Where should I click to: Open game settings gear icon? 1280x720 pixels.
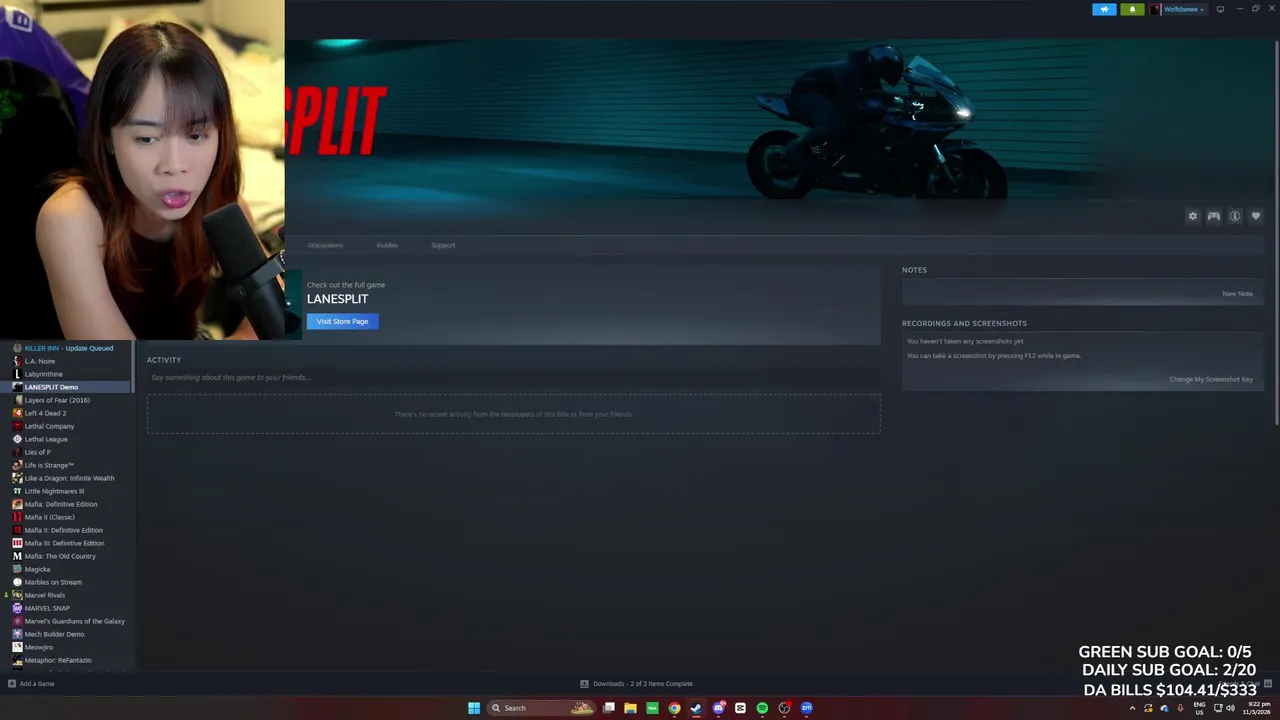point(1192,216)
